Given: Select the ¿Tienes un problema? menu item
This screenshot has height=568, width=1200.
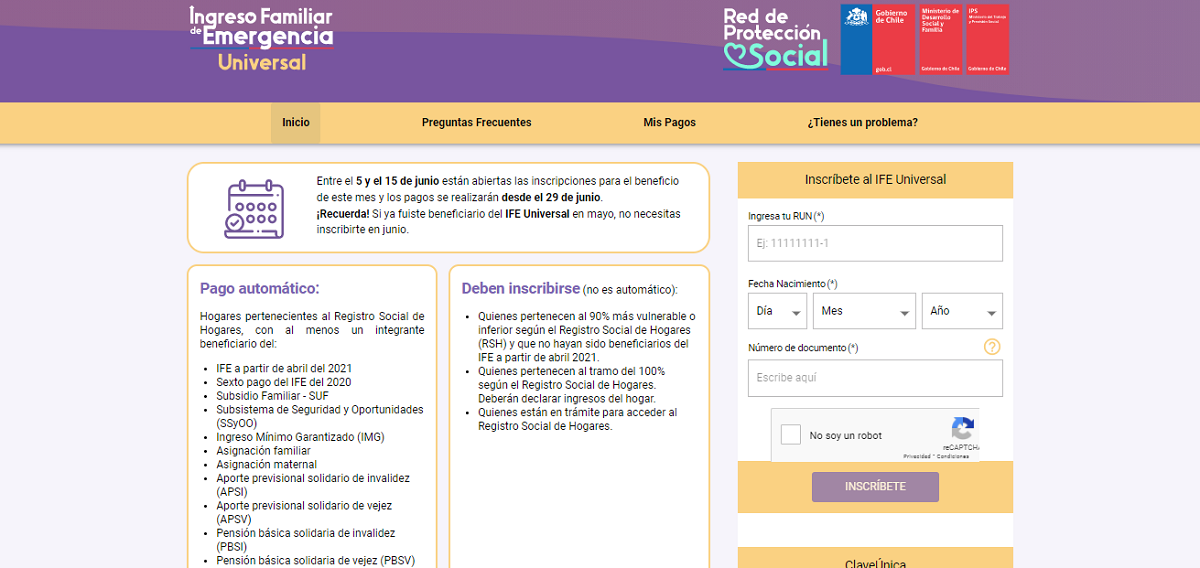Looking at the screenshot, I should 862,123.
